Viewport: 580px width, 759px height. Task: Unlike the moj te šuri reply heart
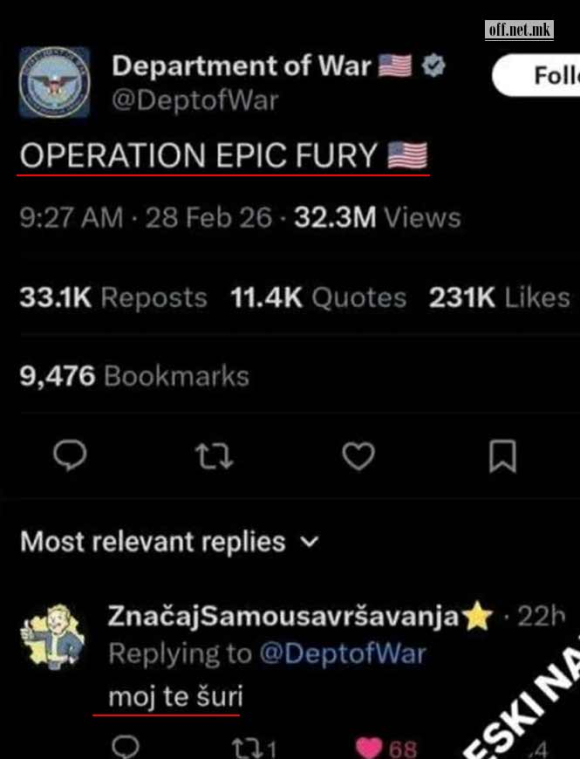pyautogui.click(x=370, y=748)
